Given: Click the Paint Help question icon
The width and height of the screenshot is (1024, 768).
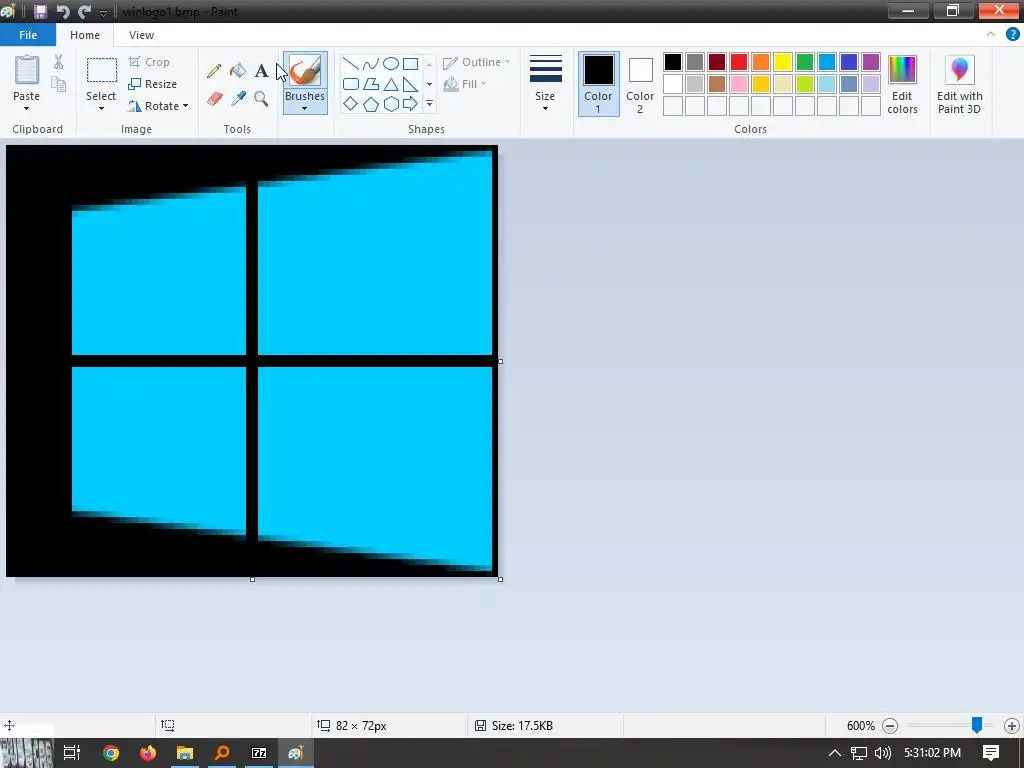Looking at the screenshot, I should tap(1012, 35).
